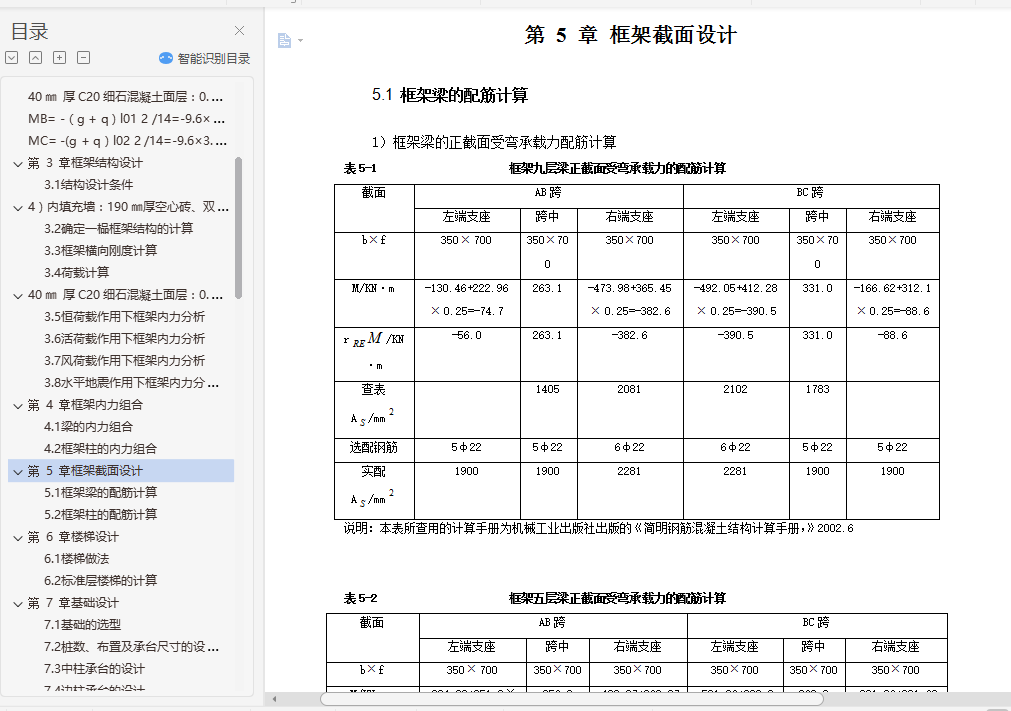Click the collapse-all up-chevron icon in 目录 panel
The width and height of the screenshot is (1011, 711).
click(x=35, y=57)
